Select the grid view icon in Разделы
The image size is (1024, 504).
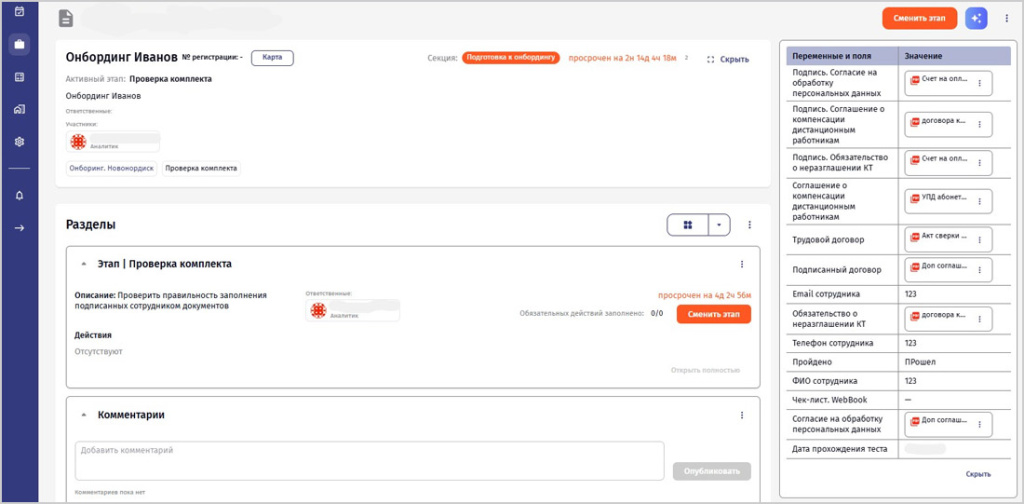tap(687, 225)
